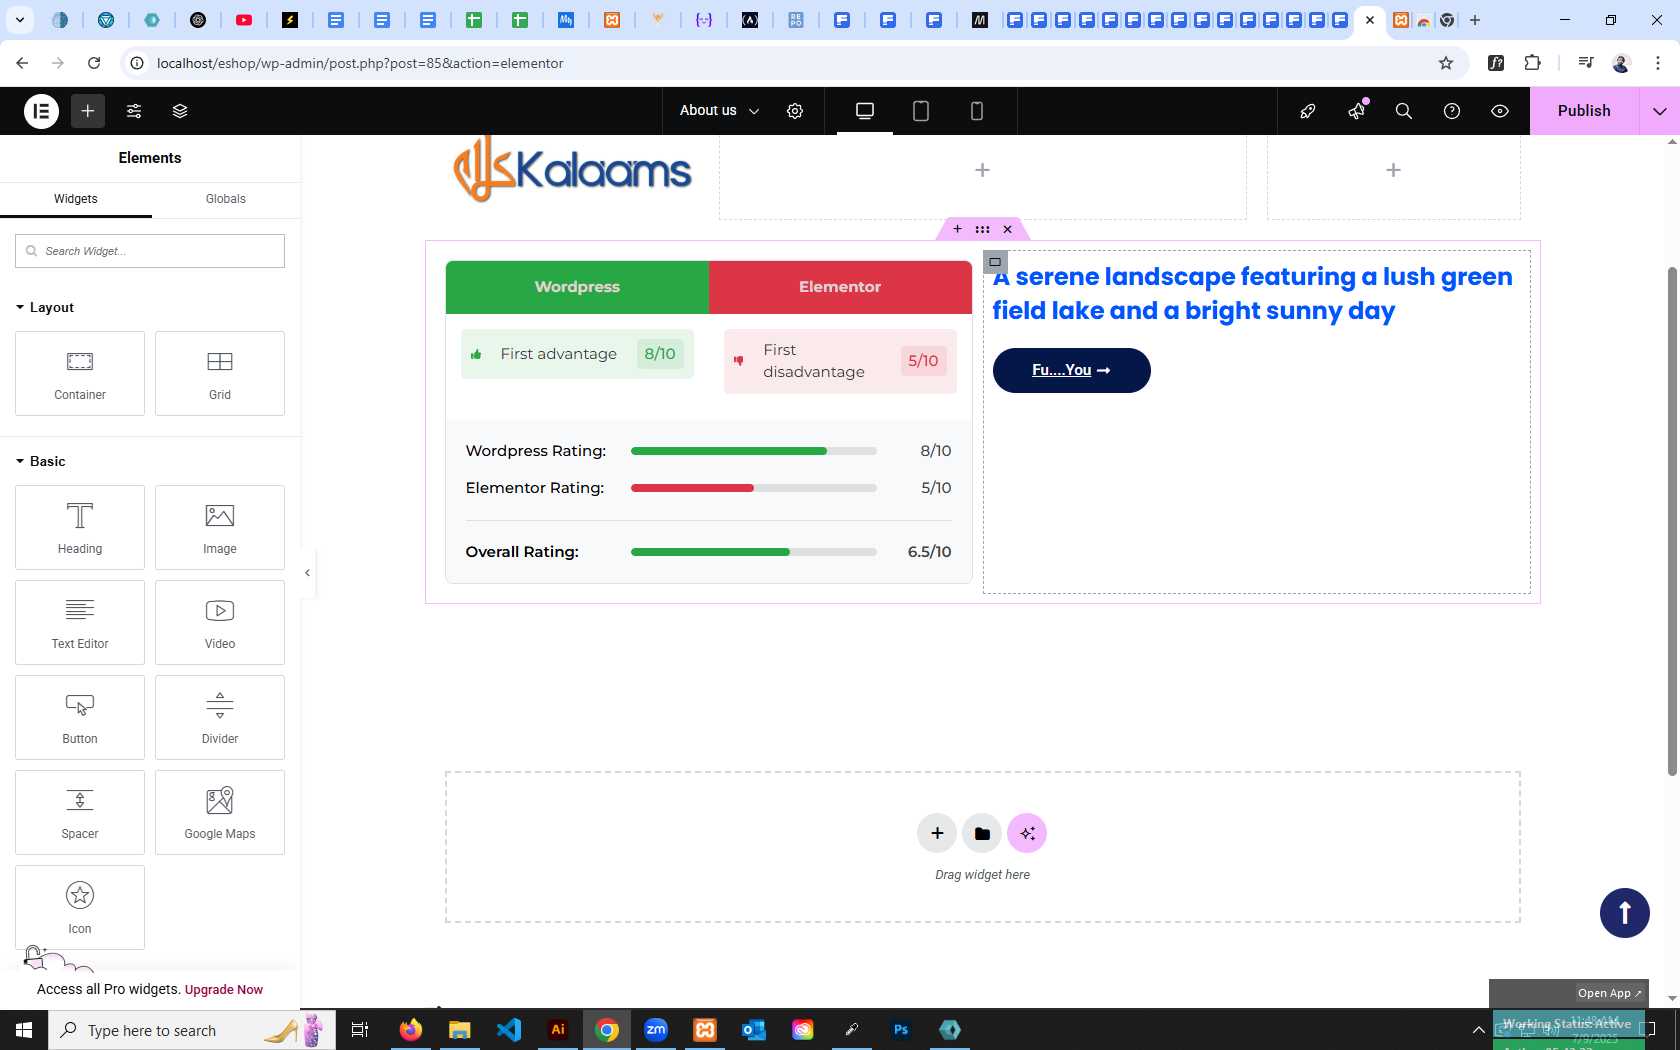
Task: Switch to desktop responsive view
Action: (x=865, y=111)
